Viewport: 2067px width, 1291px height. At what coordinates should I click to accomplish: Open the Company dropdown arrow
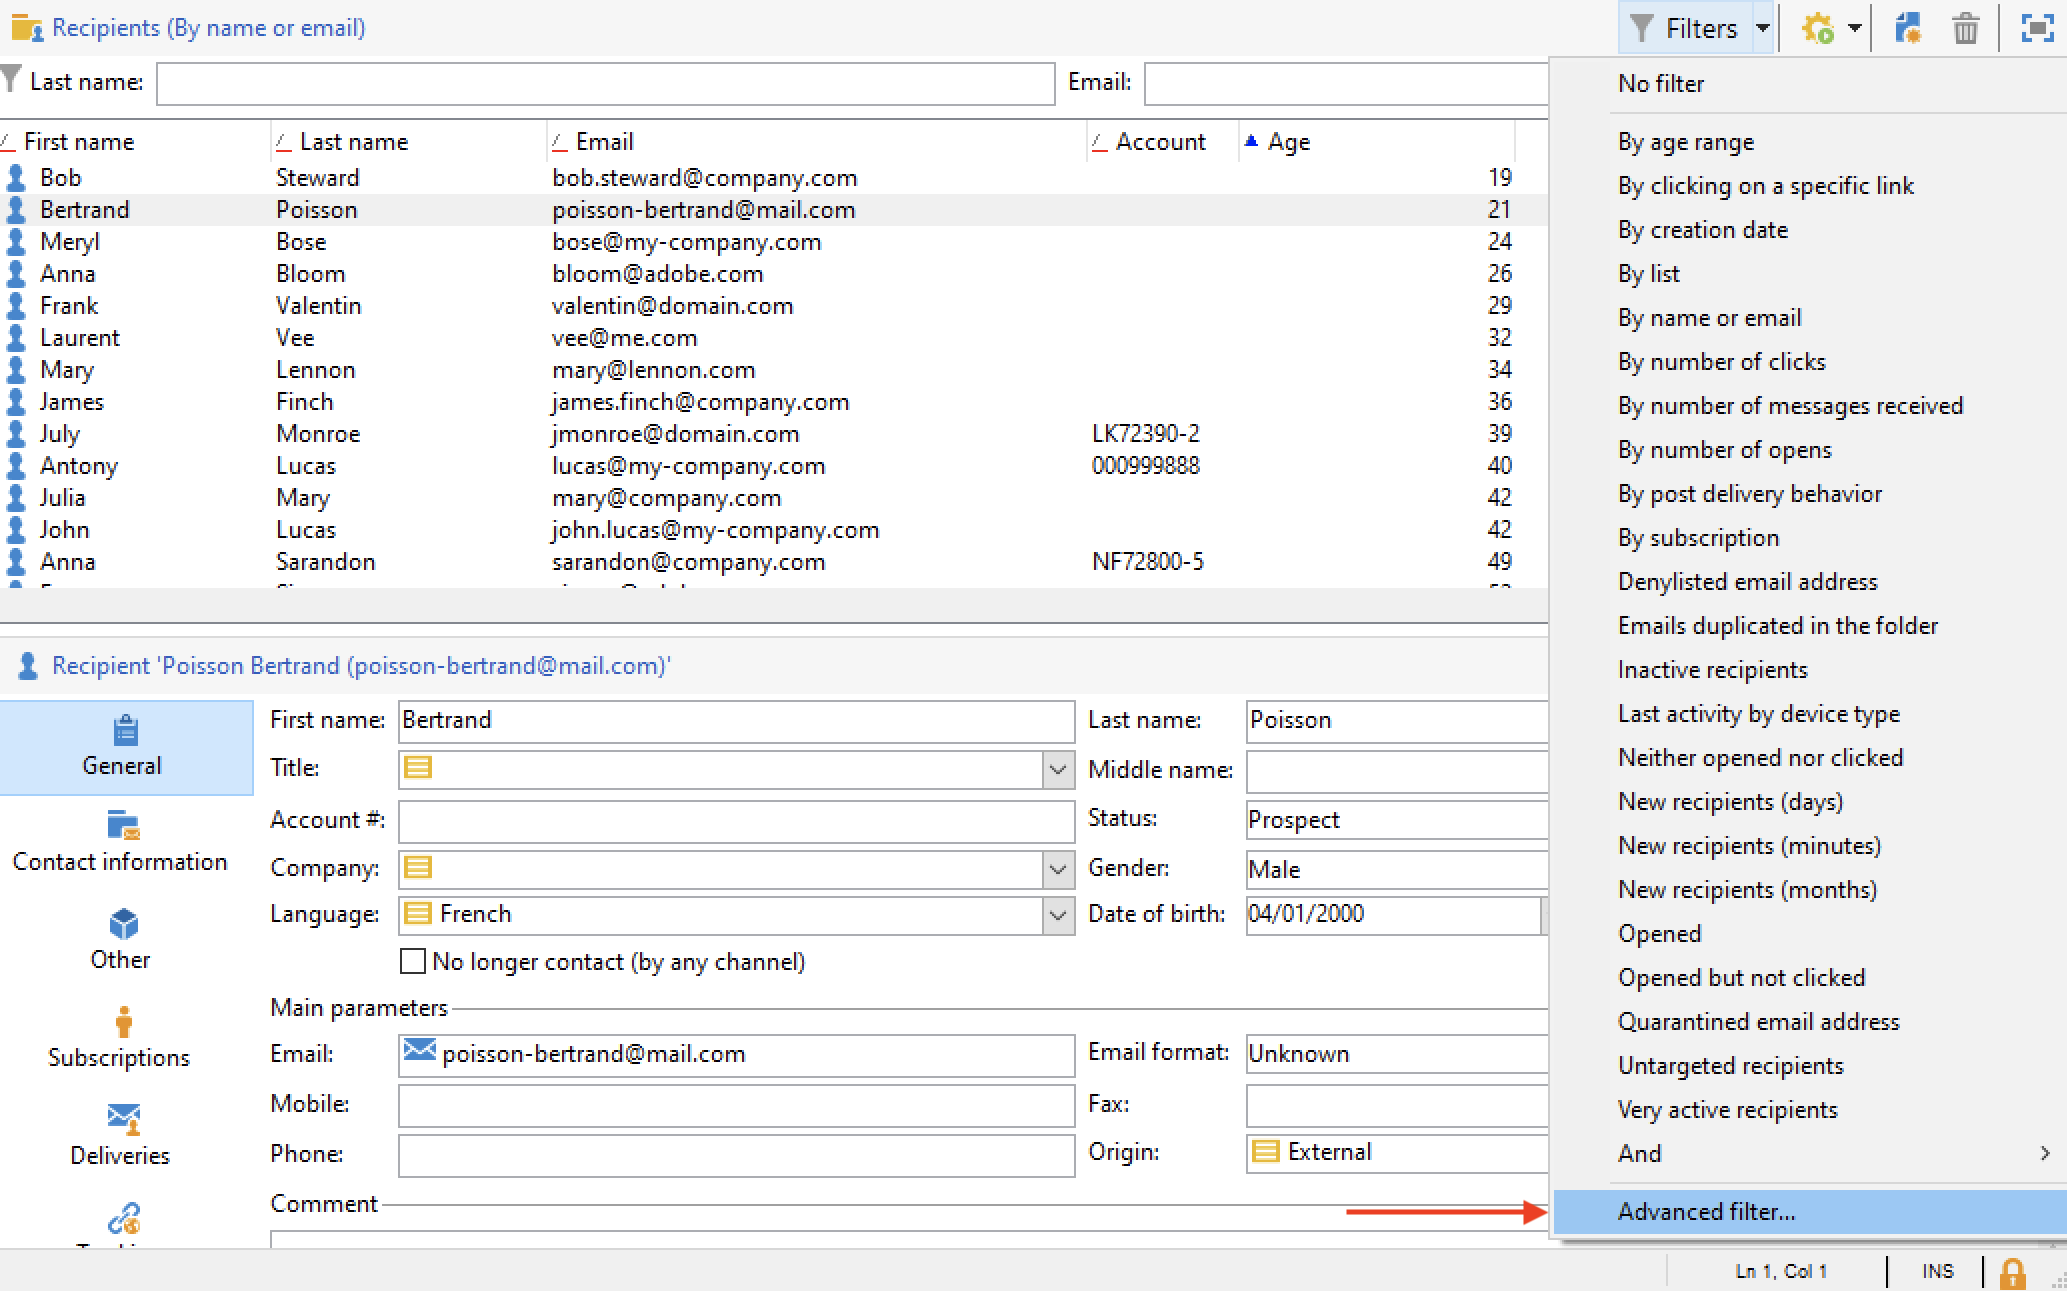click(x=1058, y=869)
